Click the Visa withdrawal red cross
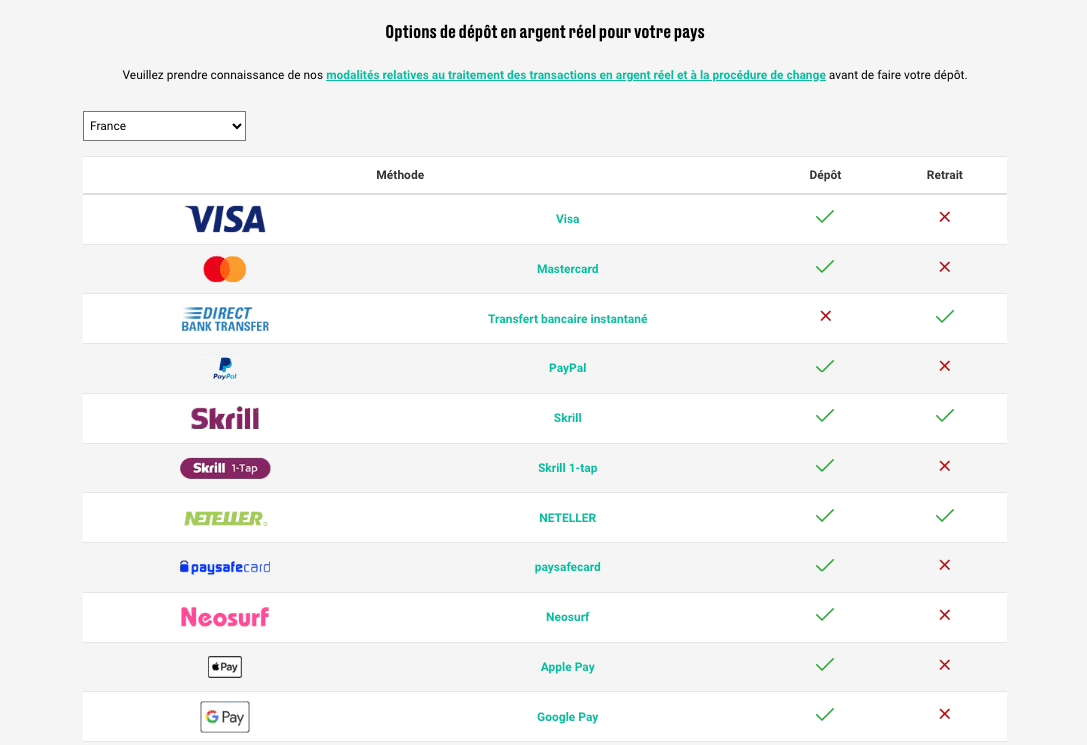 pos(944,217)
